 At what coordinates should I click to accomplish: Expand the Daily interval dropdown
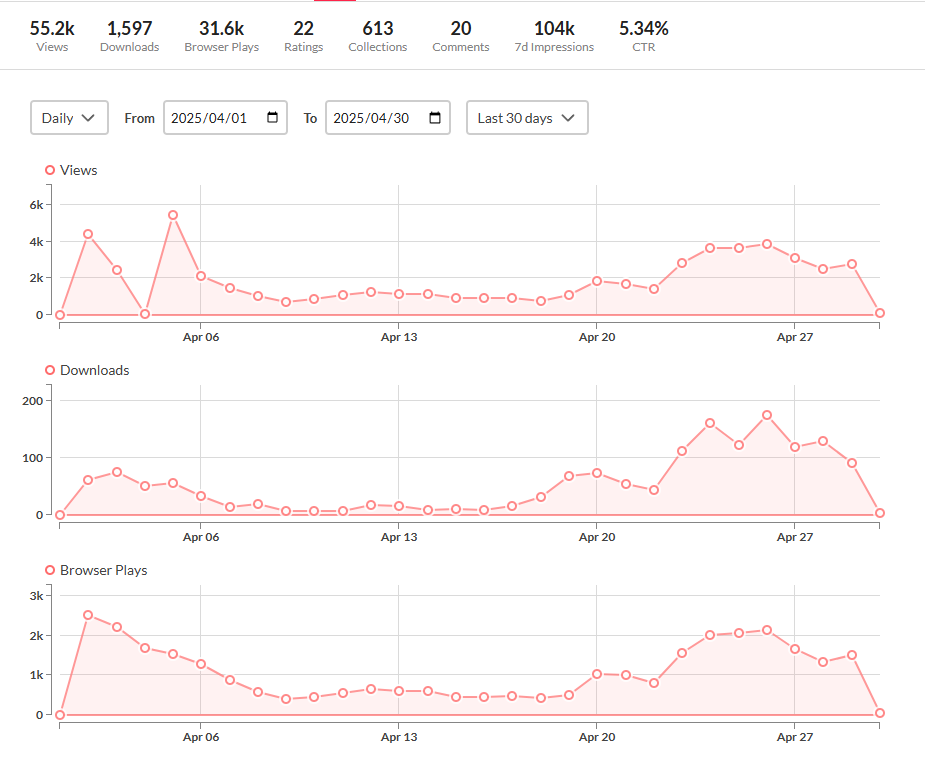tap(69, 118)
